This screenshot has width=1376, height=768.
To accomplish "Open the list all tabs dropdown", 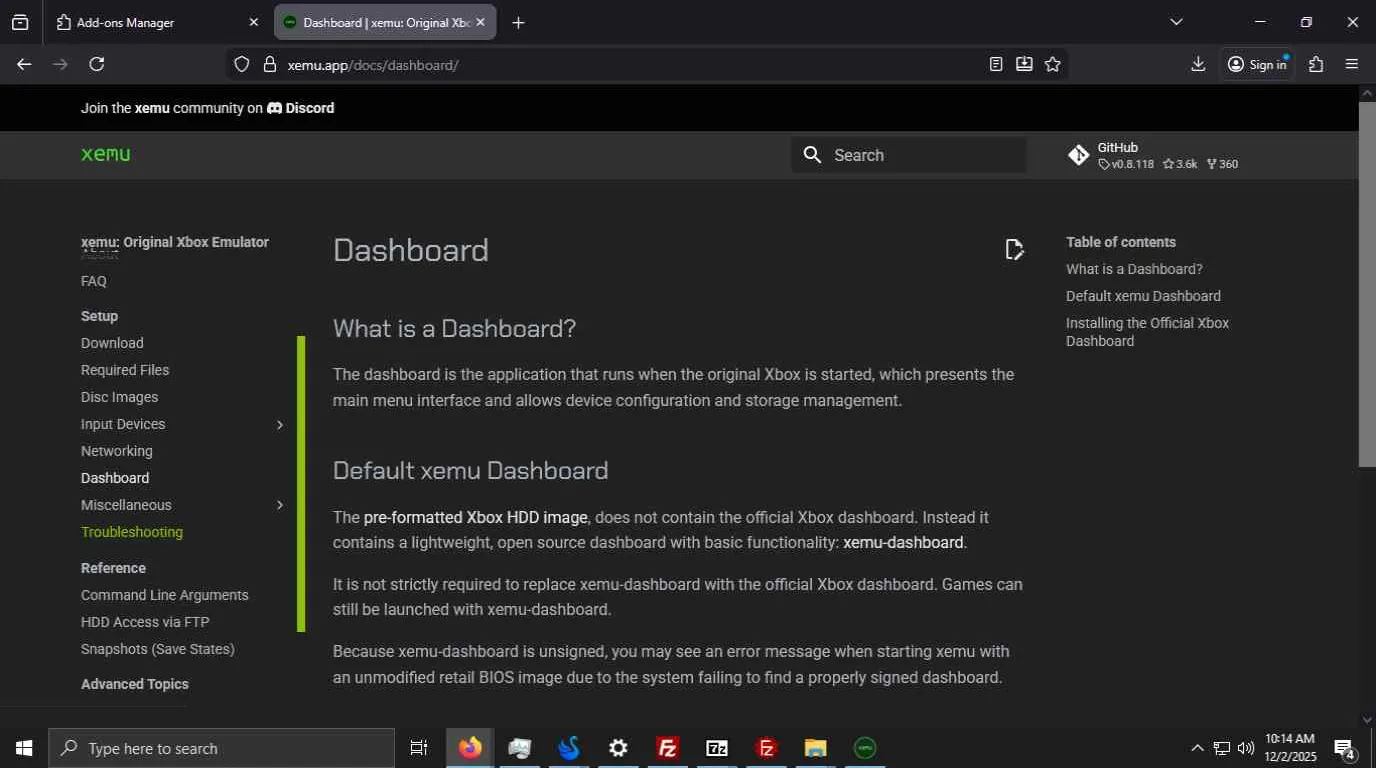I will [x=1176, y=22].
